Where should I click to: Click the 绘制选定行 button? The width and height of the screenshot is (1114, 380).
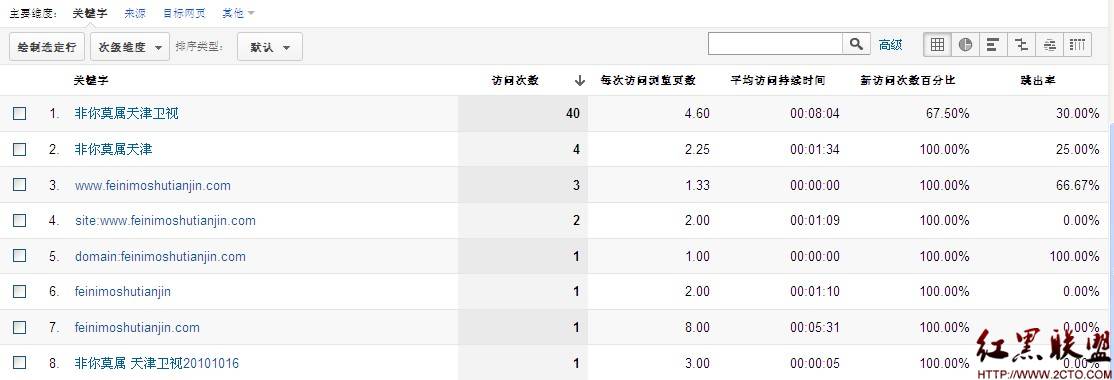coord(47,47)
